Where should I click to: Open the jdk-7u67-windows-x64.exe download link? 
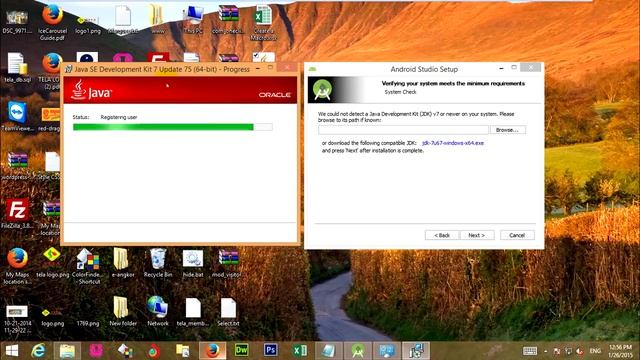[453, 143]
